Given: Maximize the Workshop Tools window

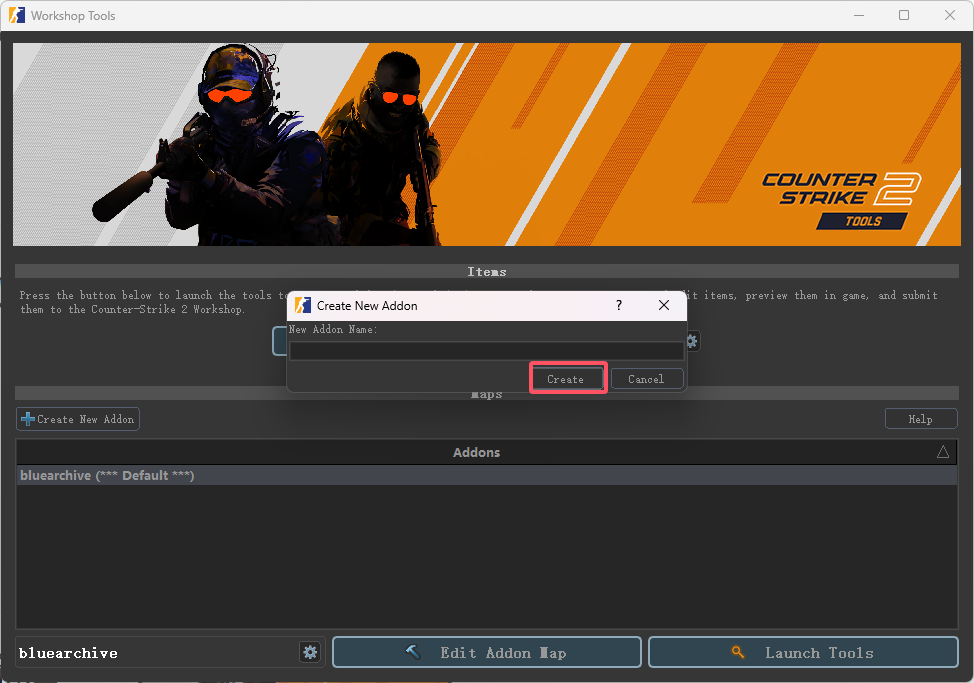Looking at the screenshot, I should pos(904,15).
